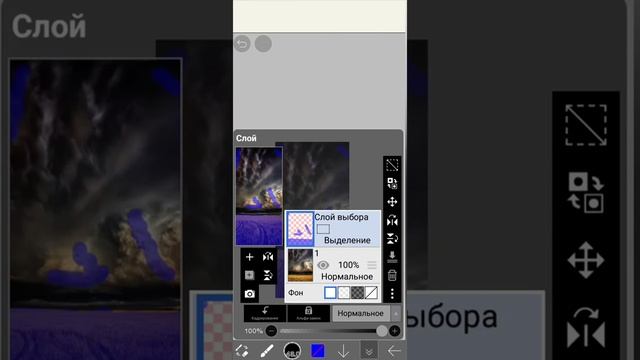Click mirror-flip icon beside the plus button
This screenshot has width=640, height=360.
tap(268, 257)
